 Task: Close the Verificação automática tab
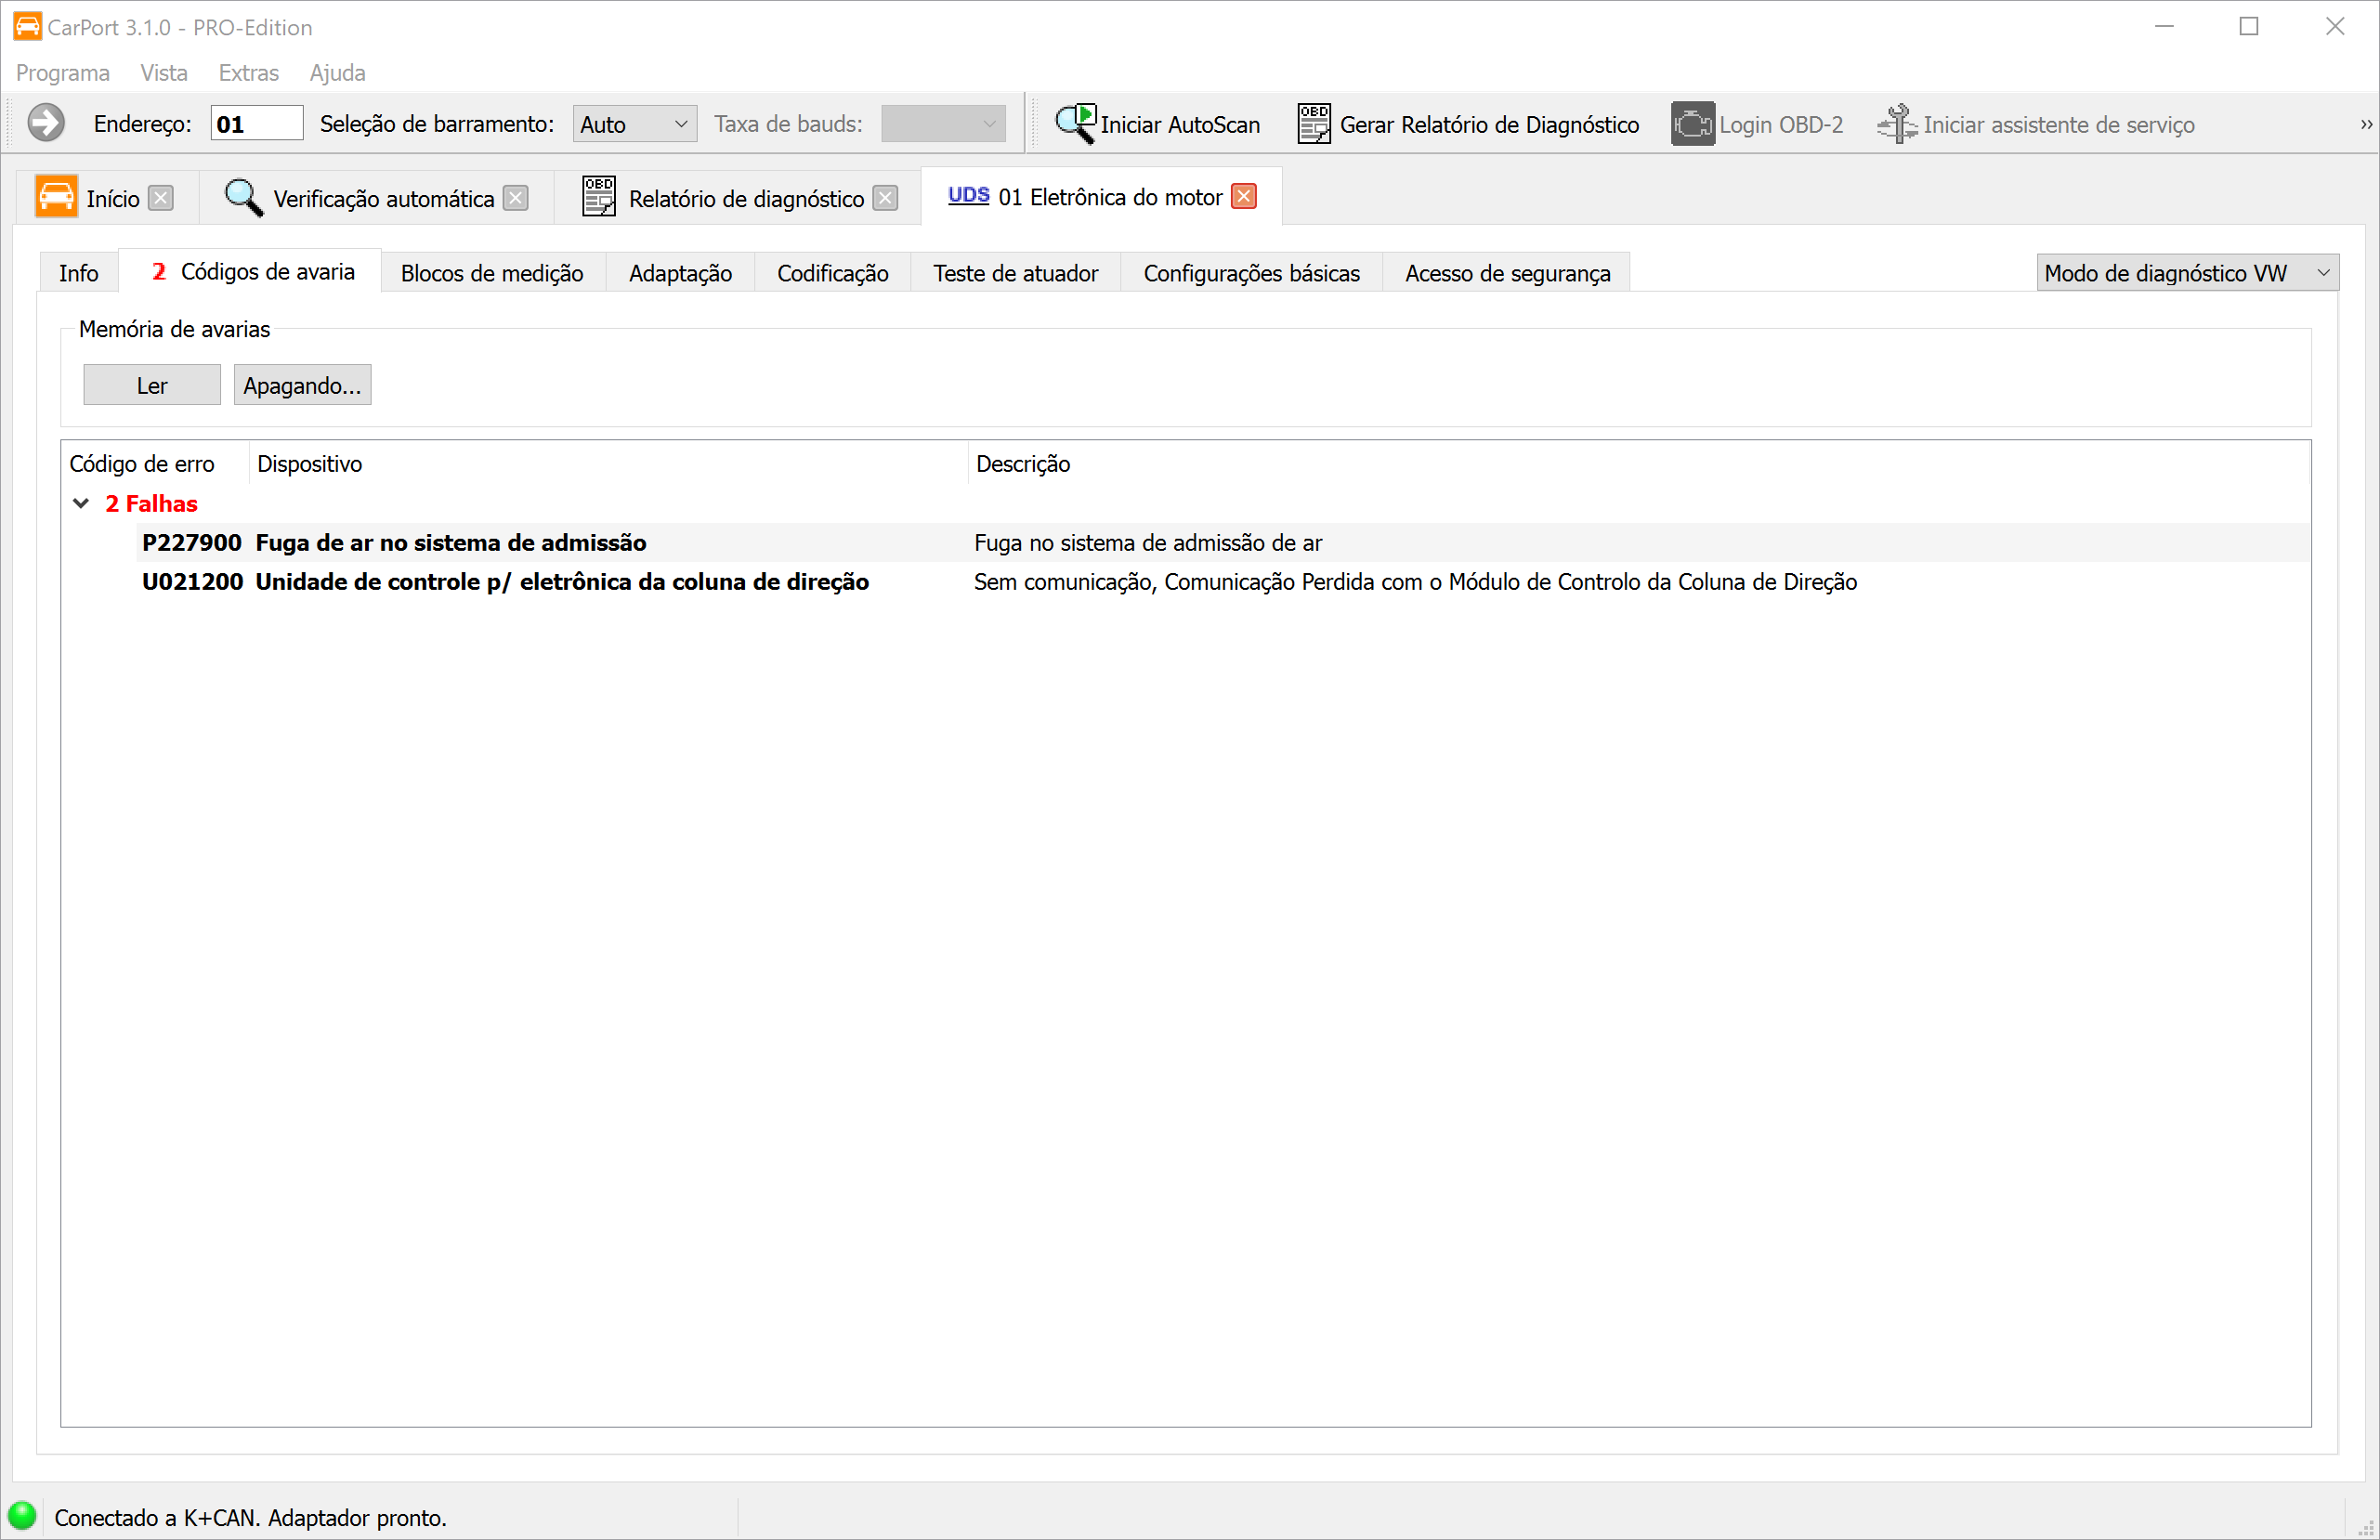pyautogui.click(x=515, y=198)
